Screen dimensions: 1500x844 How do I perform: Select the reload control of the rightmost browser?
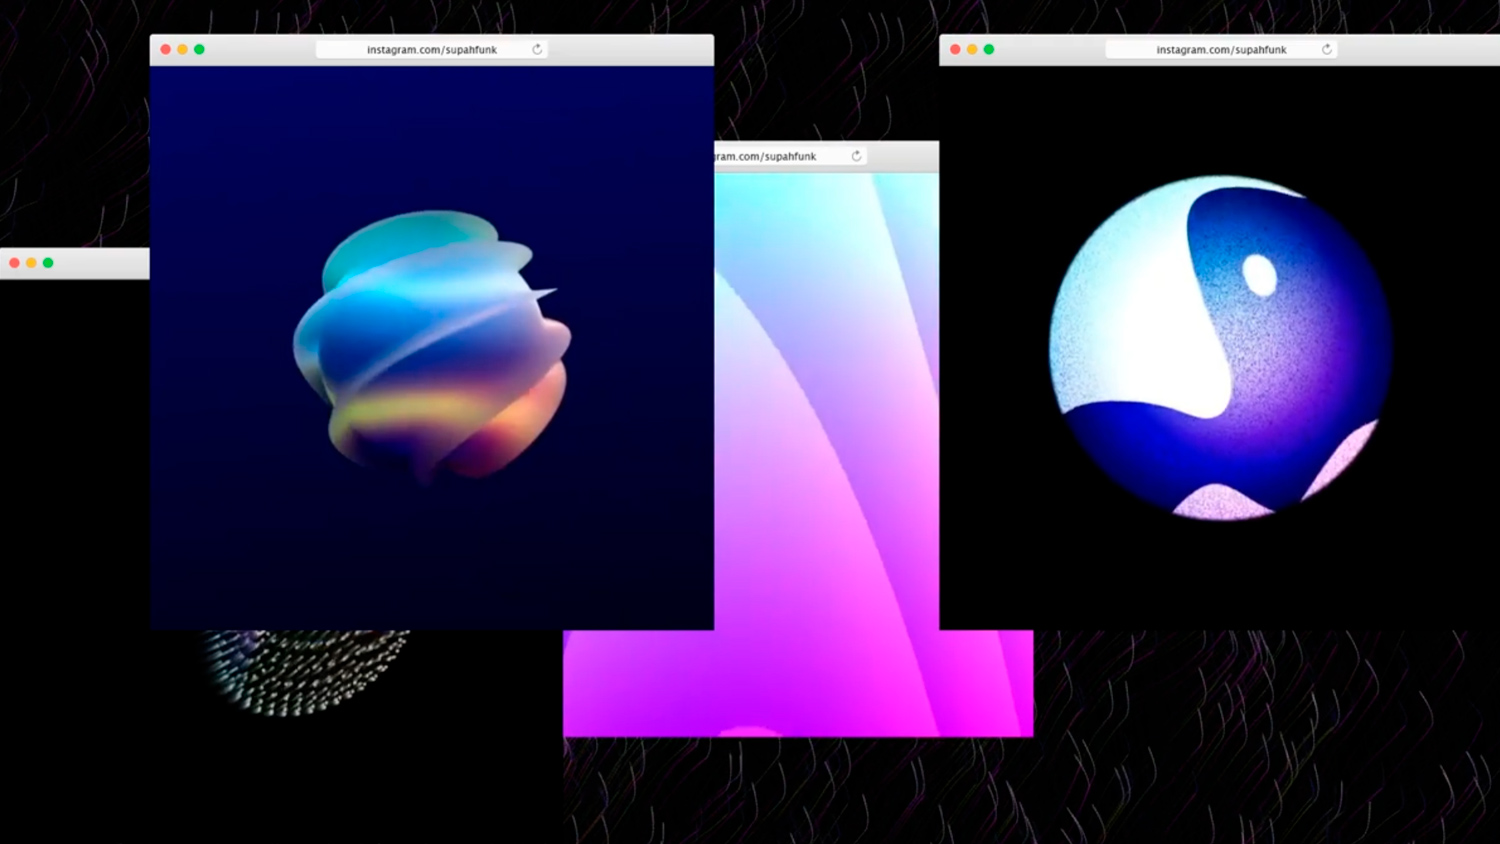pos(1326,47)
